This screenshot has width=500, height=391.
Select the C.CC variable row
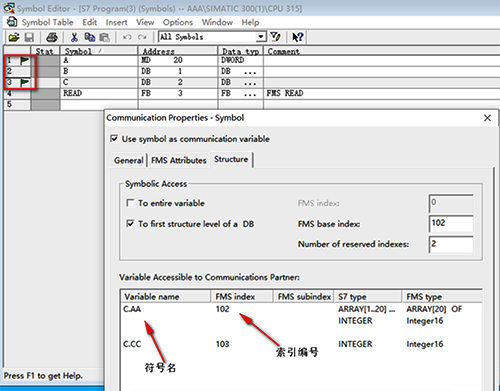point(301,344)
